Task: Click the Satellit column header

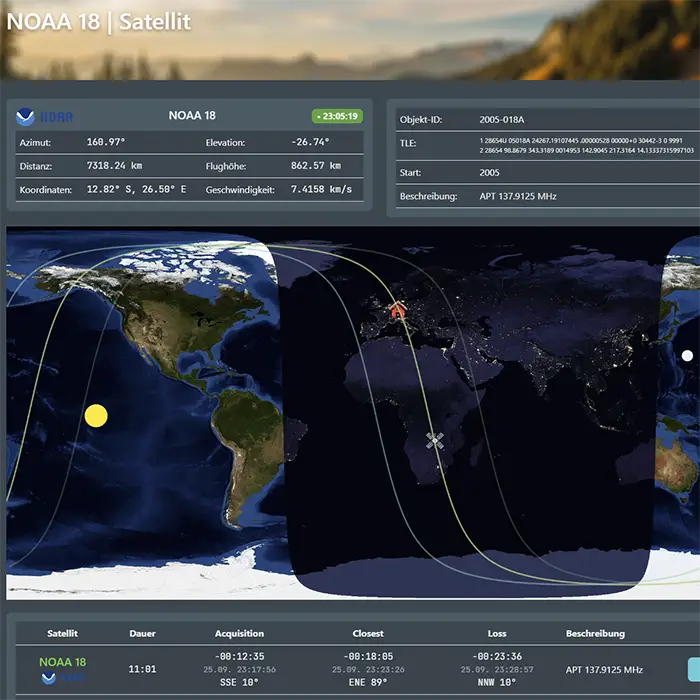Action: click(x=62, y=633)
